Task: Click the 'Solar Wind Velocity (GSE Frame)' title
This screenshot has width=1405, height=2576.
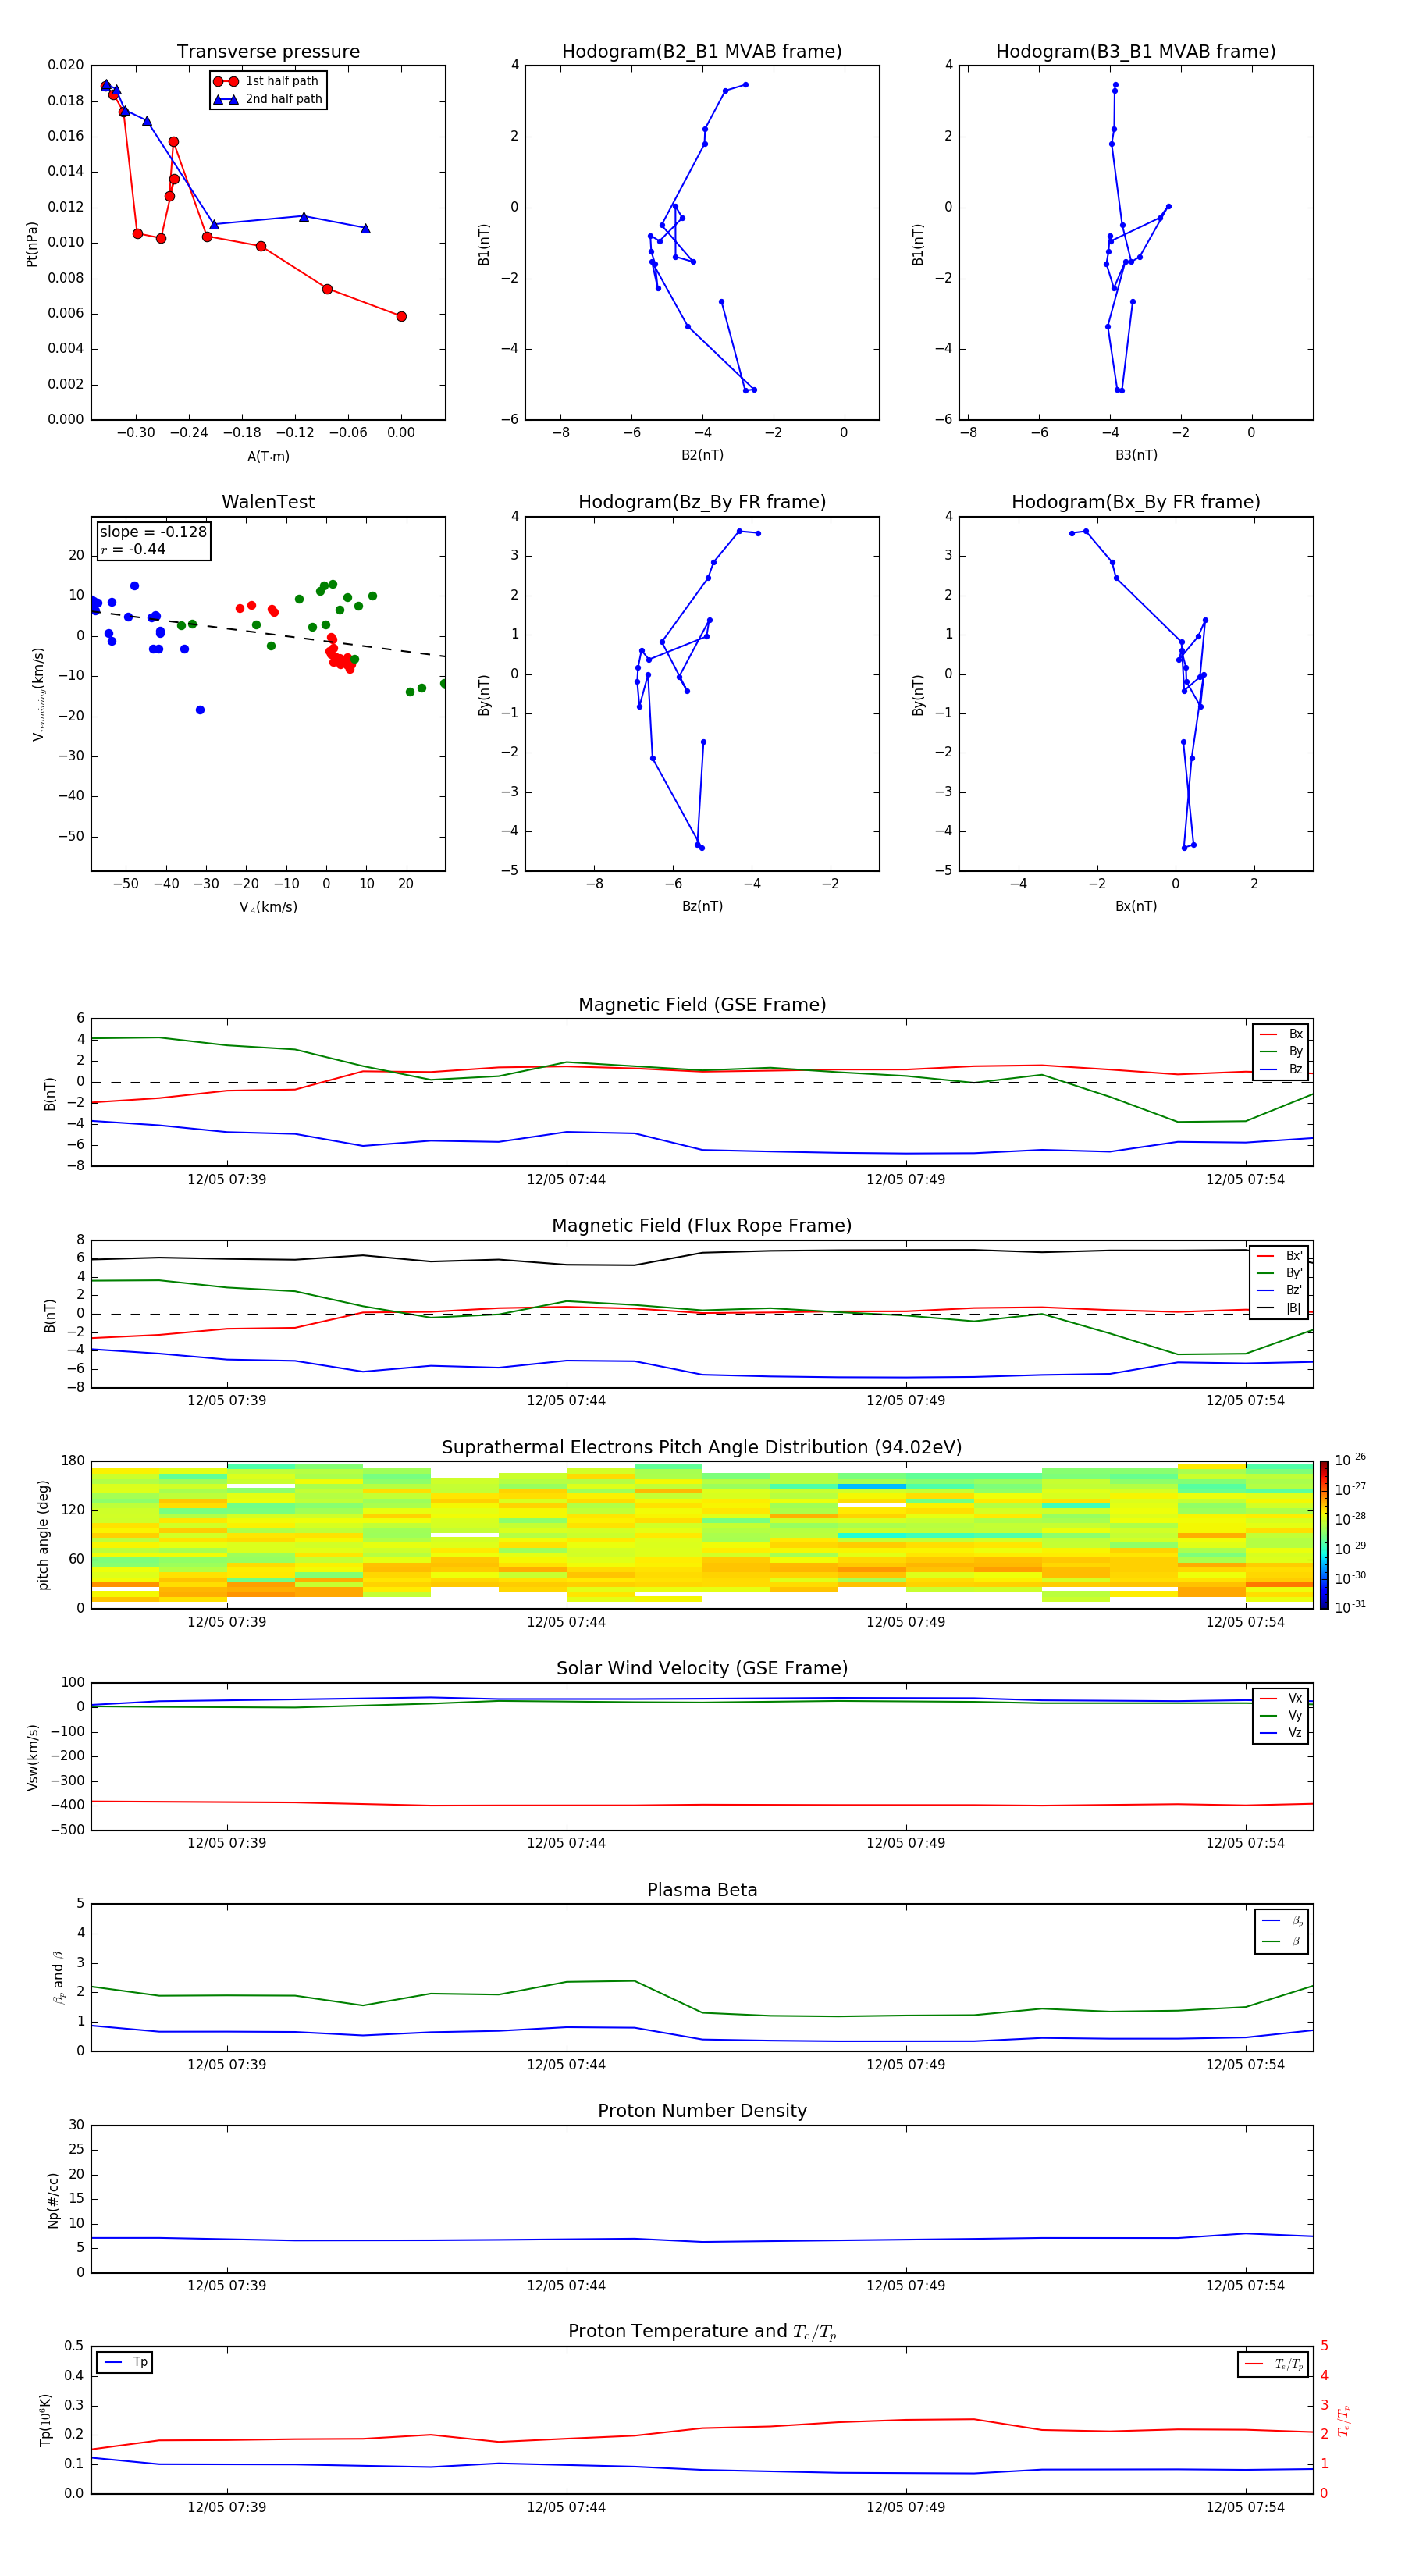Action: (702, 1668)
